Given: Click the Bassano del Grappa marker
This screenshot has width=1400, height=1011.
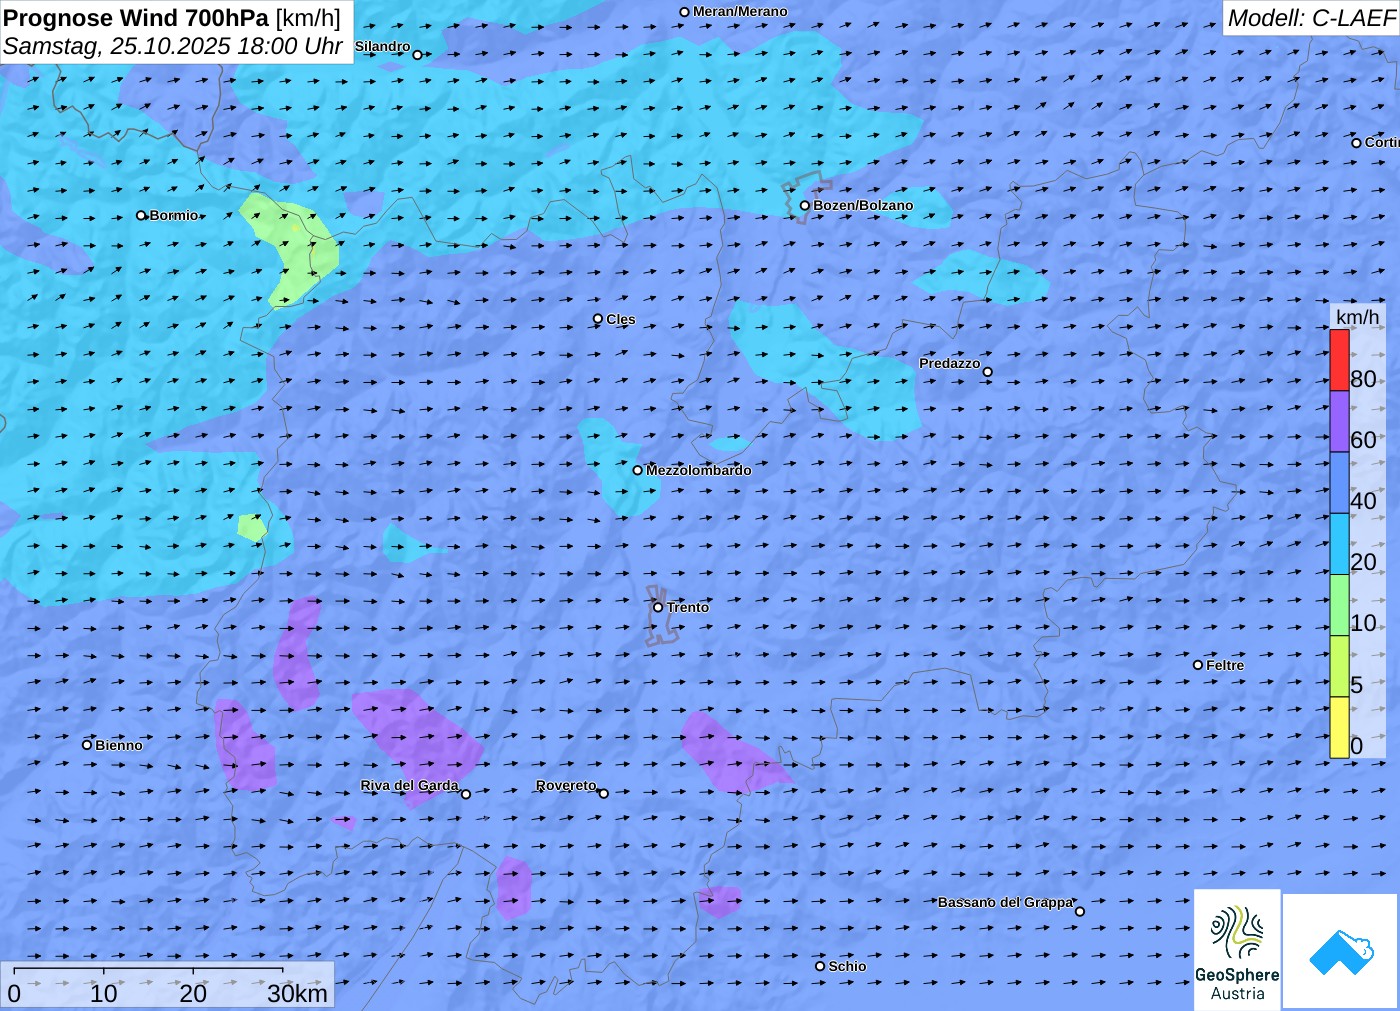Looking at the screenshot, I should pyautogui.click(x=1080, y=911).
